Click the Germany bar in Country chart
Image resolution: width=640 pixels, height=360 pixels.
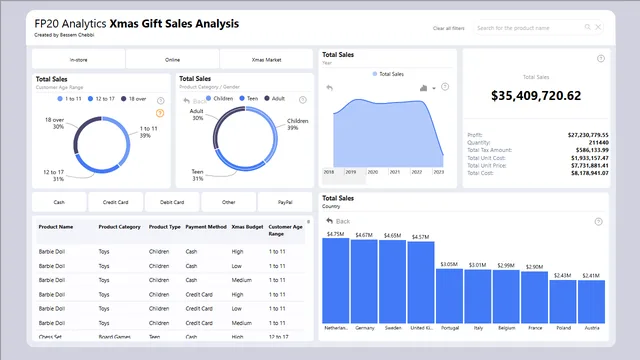(x=364, y=282)
